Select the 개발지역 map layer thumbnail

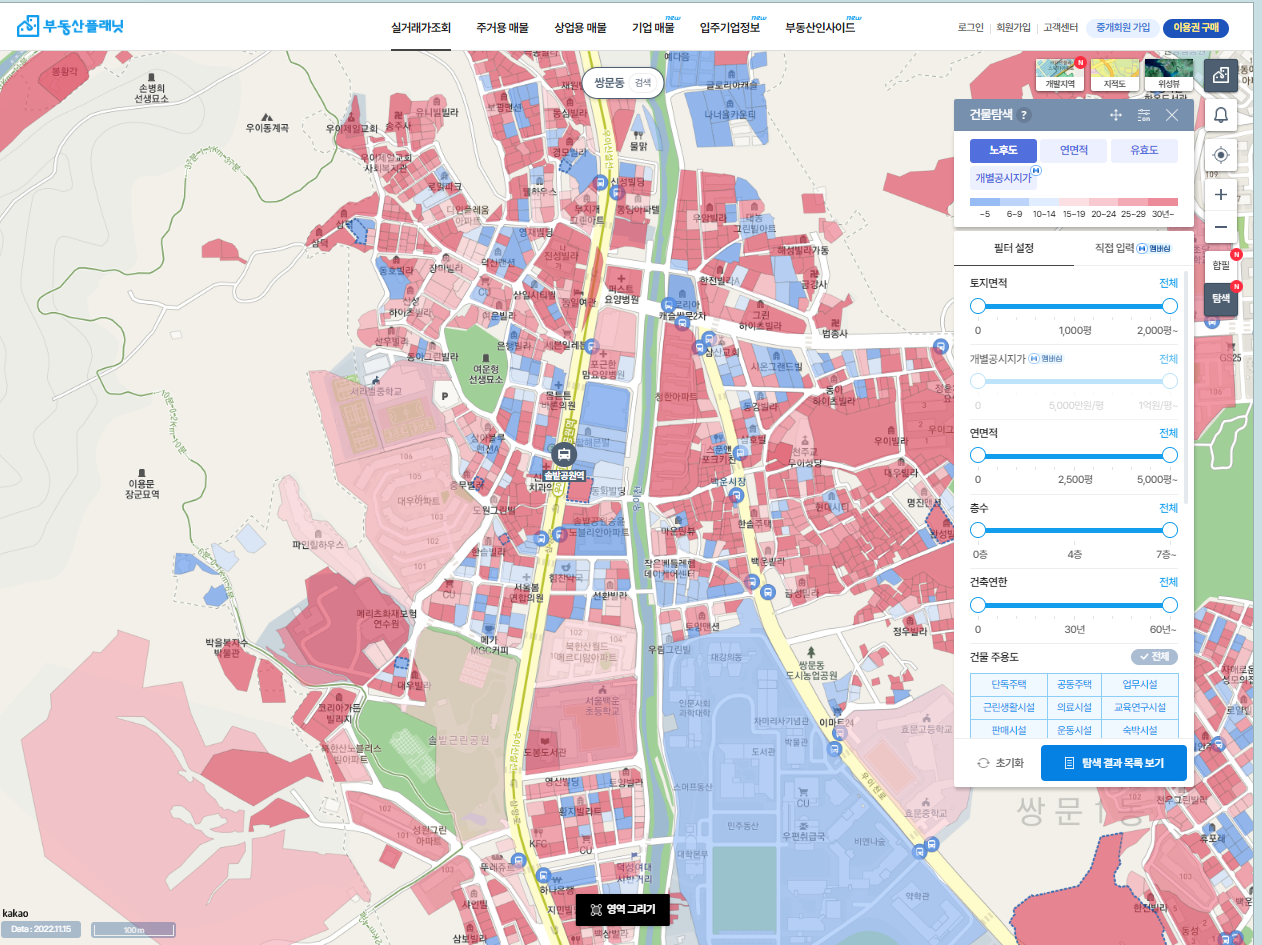pyautogui.click(x=1060, y=76)
